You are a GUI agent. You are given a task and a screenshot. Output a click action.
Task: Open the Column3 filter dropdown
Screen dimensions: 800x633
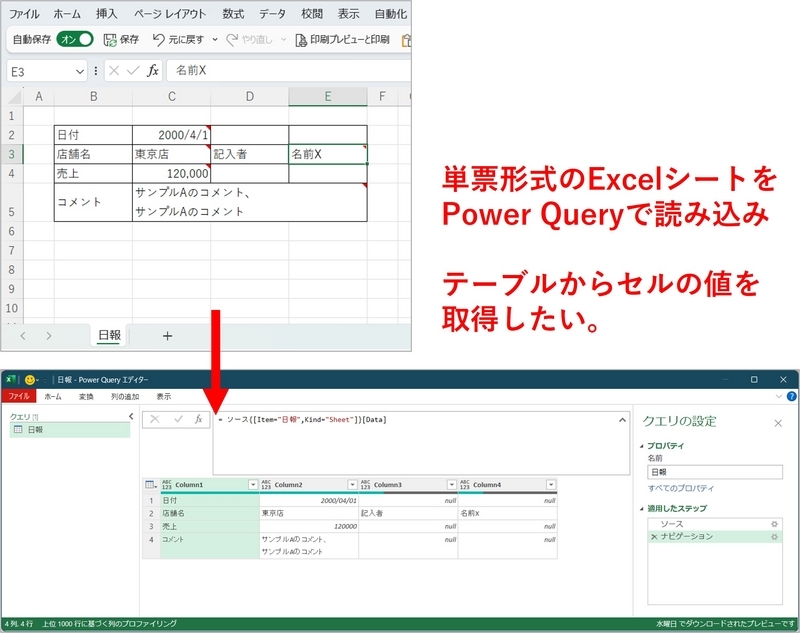[x=452, y=485]
